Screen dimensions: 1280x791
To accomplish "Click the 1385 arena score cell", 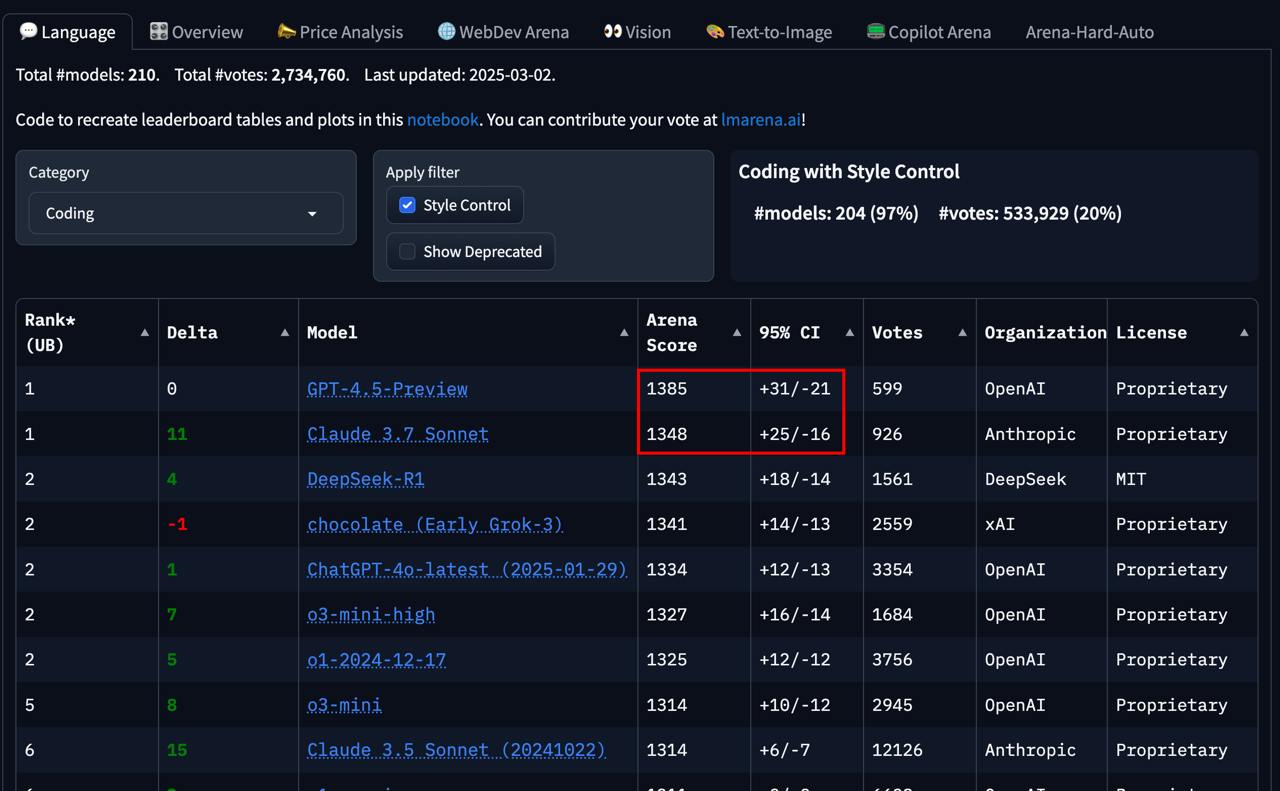I will tap(694, 389).
